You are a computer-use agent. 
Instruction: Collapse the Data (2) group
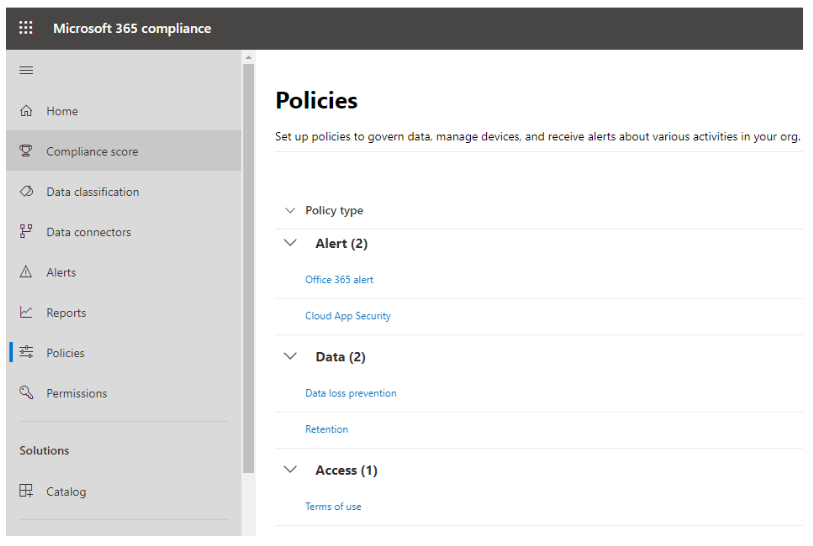point(290,356)
